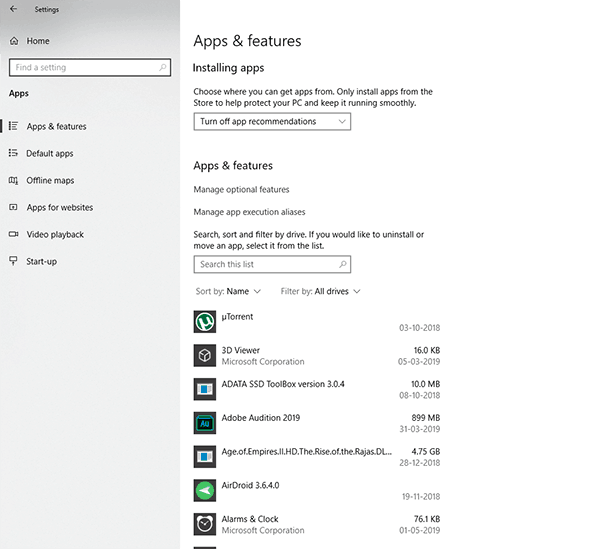Select Age.of.Empires.II.HD entry
Screen dimensions: 600x549
(x=317, y=456)
